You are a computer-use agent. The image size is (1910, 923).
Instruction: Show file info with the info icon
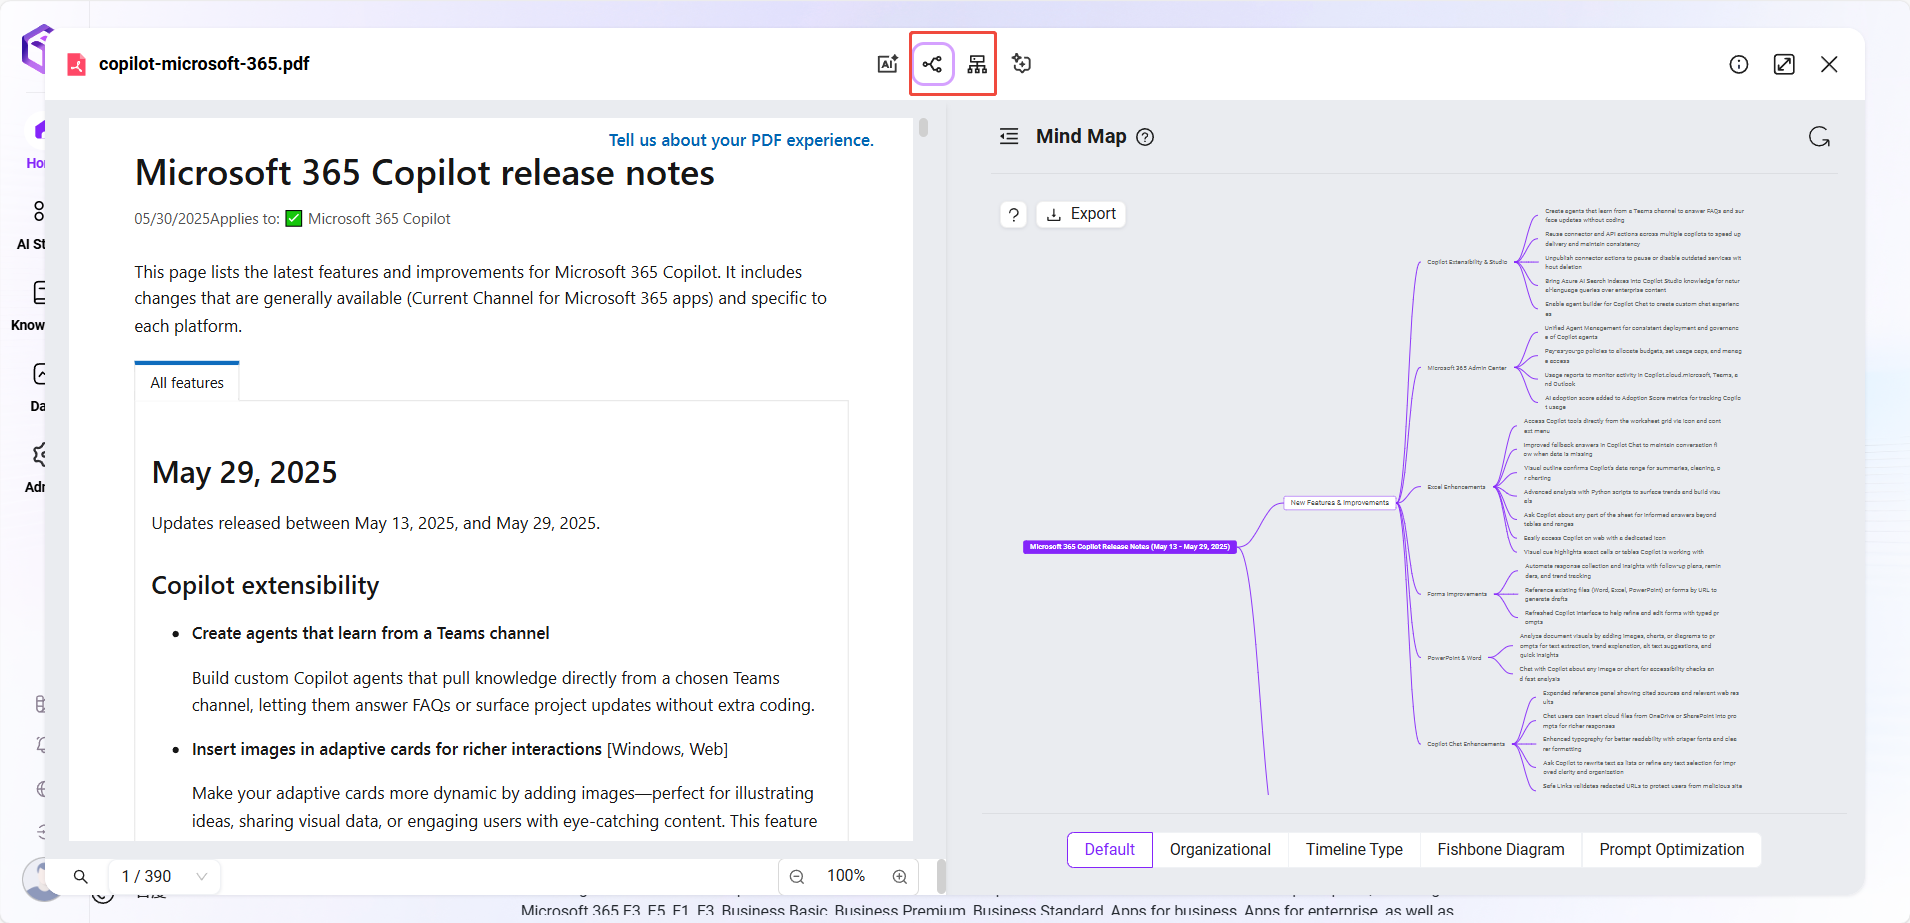click(1739, 64)
